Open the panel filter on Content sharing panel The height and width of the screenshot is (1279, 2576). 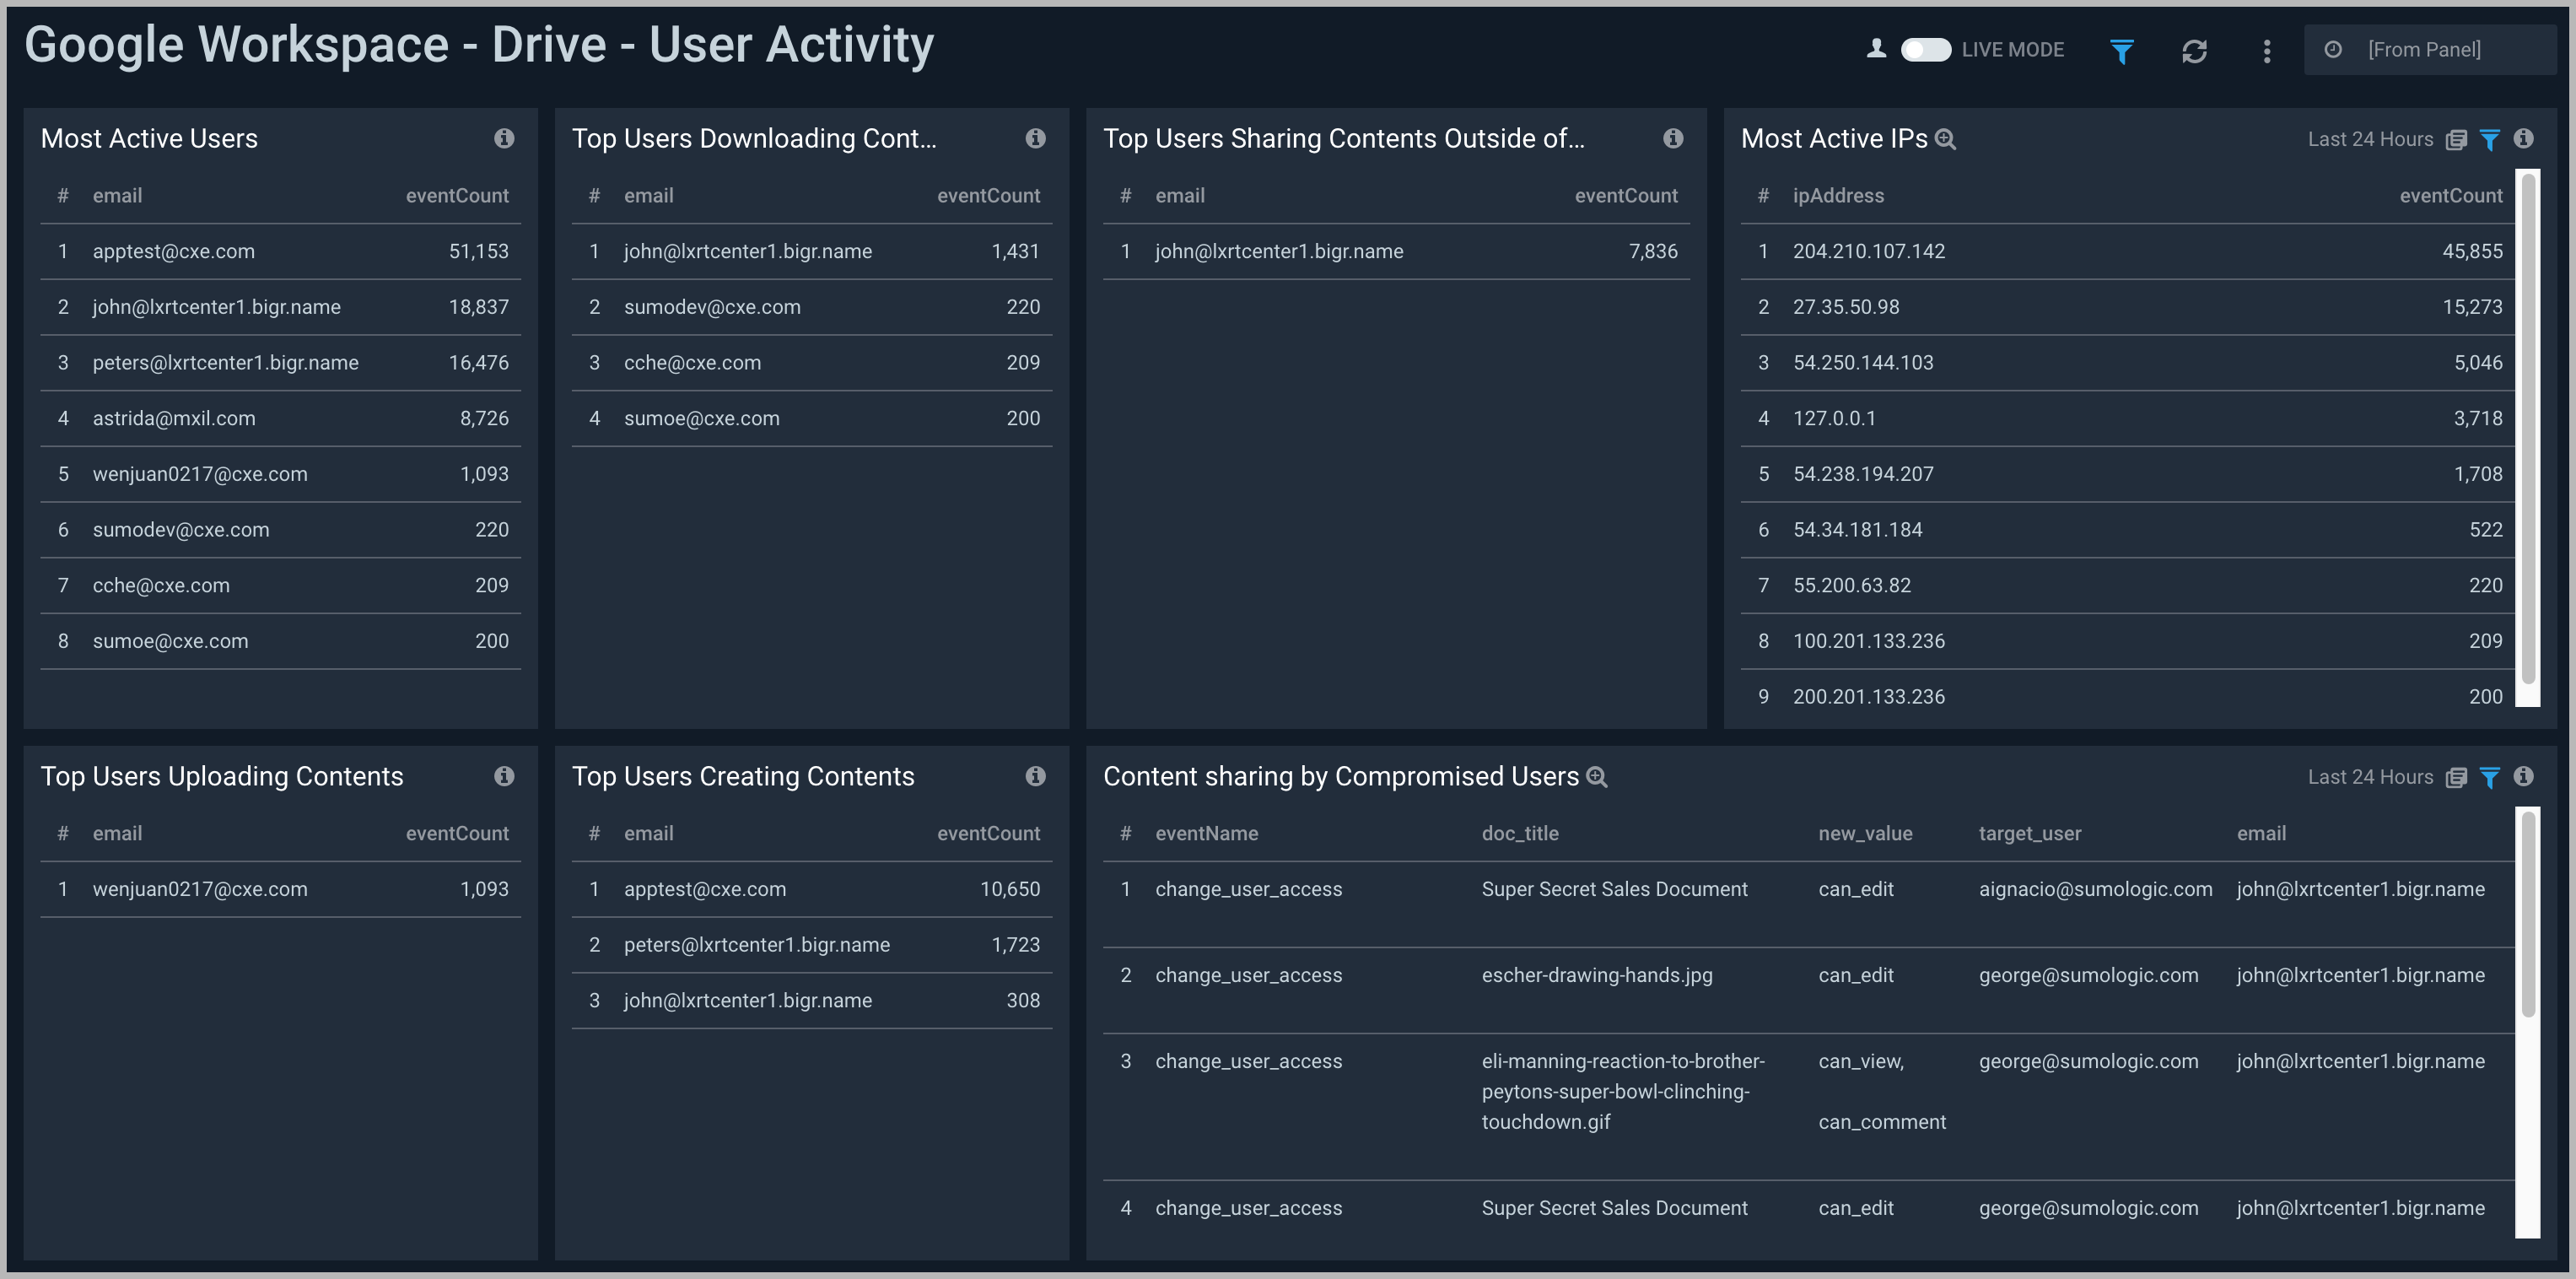2490,777
